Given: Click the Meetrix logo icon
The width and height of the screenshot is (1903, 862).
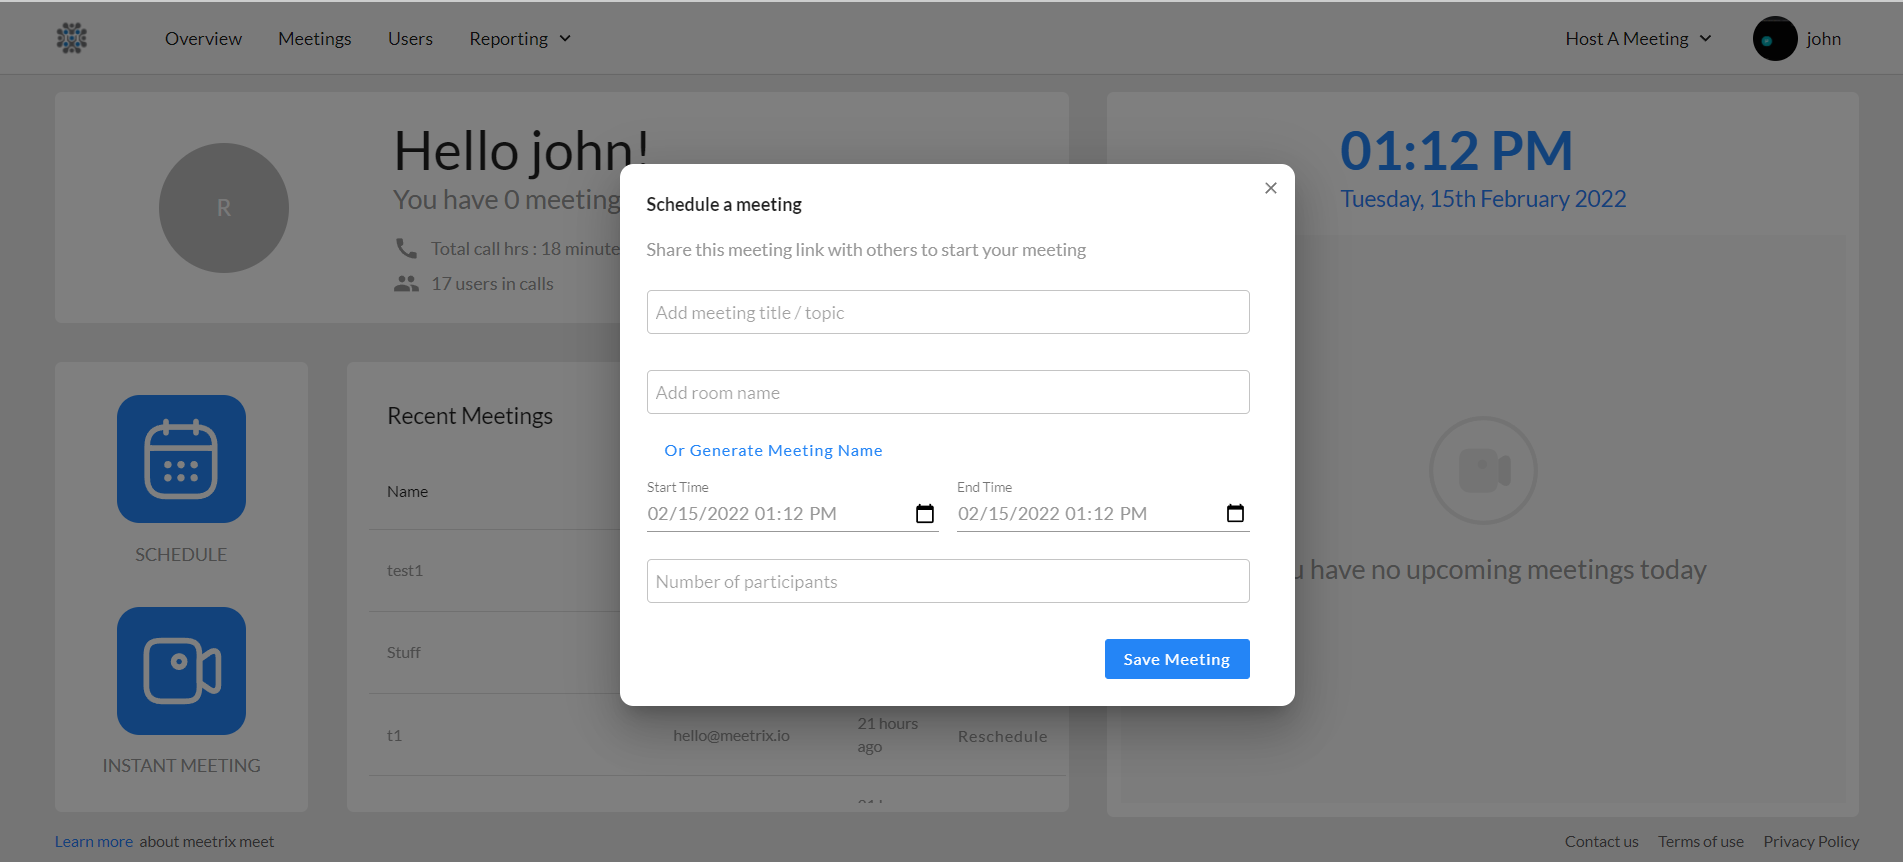Looking at the screenshot, I should tap(72, 39).
